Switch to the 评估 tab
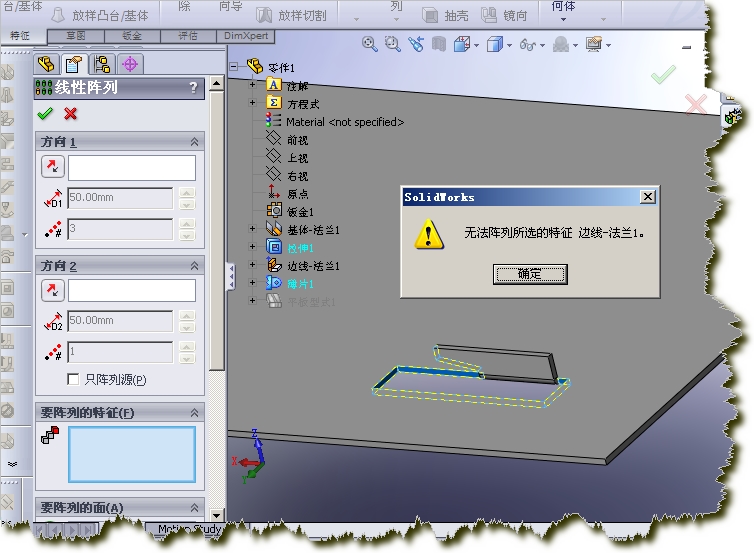Screen dimensions: 754x553 188,36
